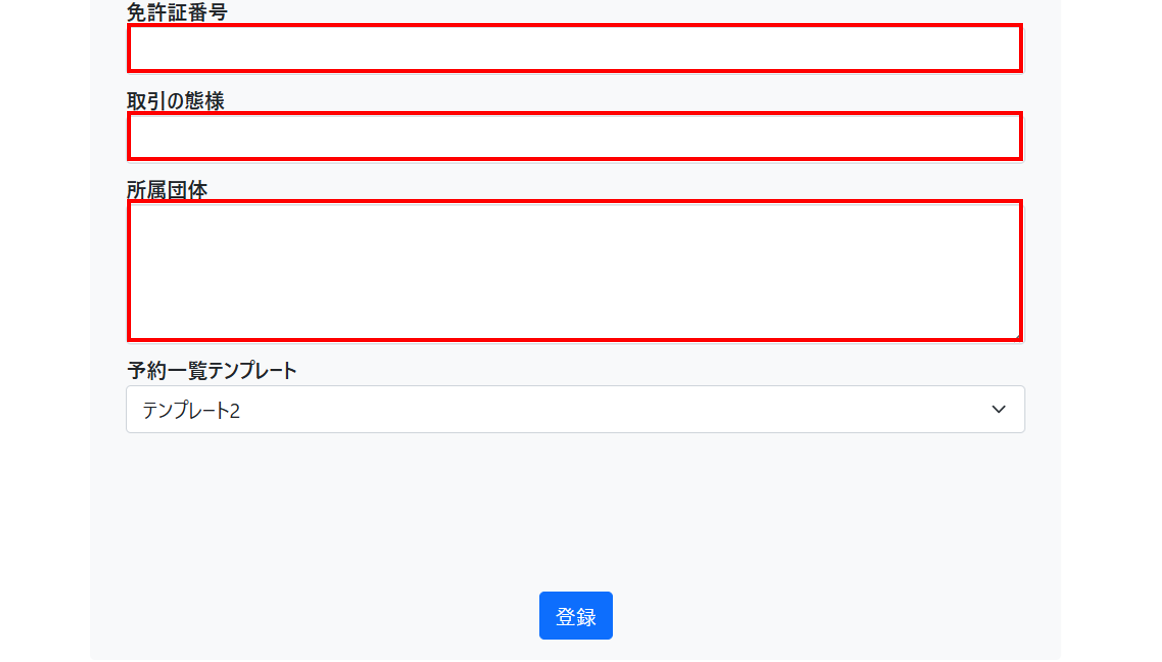Click the downward arrow on the template selector
Screen dimensions: 1162x662
998,409
